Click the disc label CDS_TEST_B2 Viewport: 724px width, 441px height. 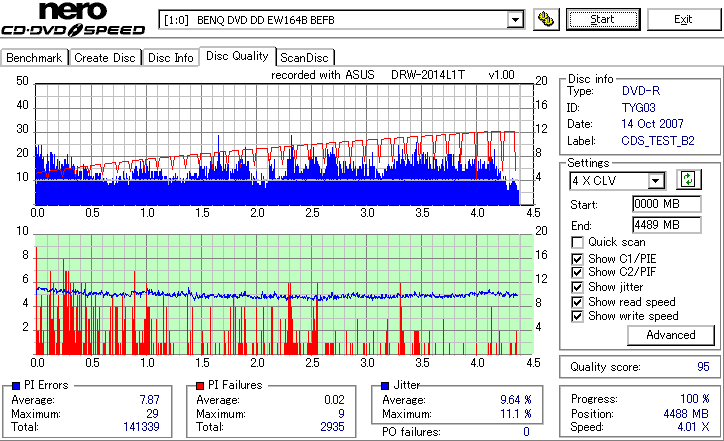point(658,141)
